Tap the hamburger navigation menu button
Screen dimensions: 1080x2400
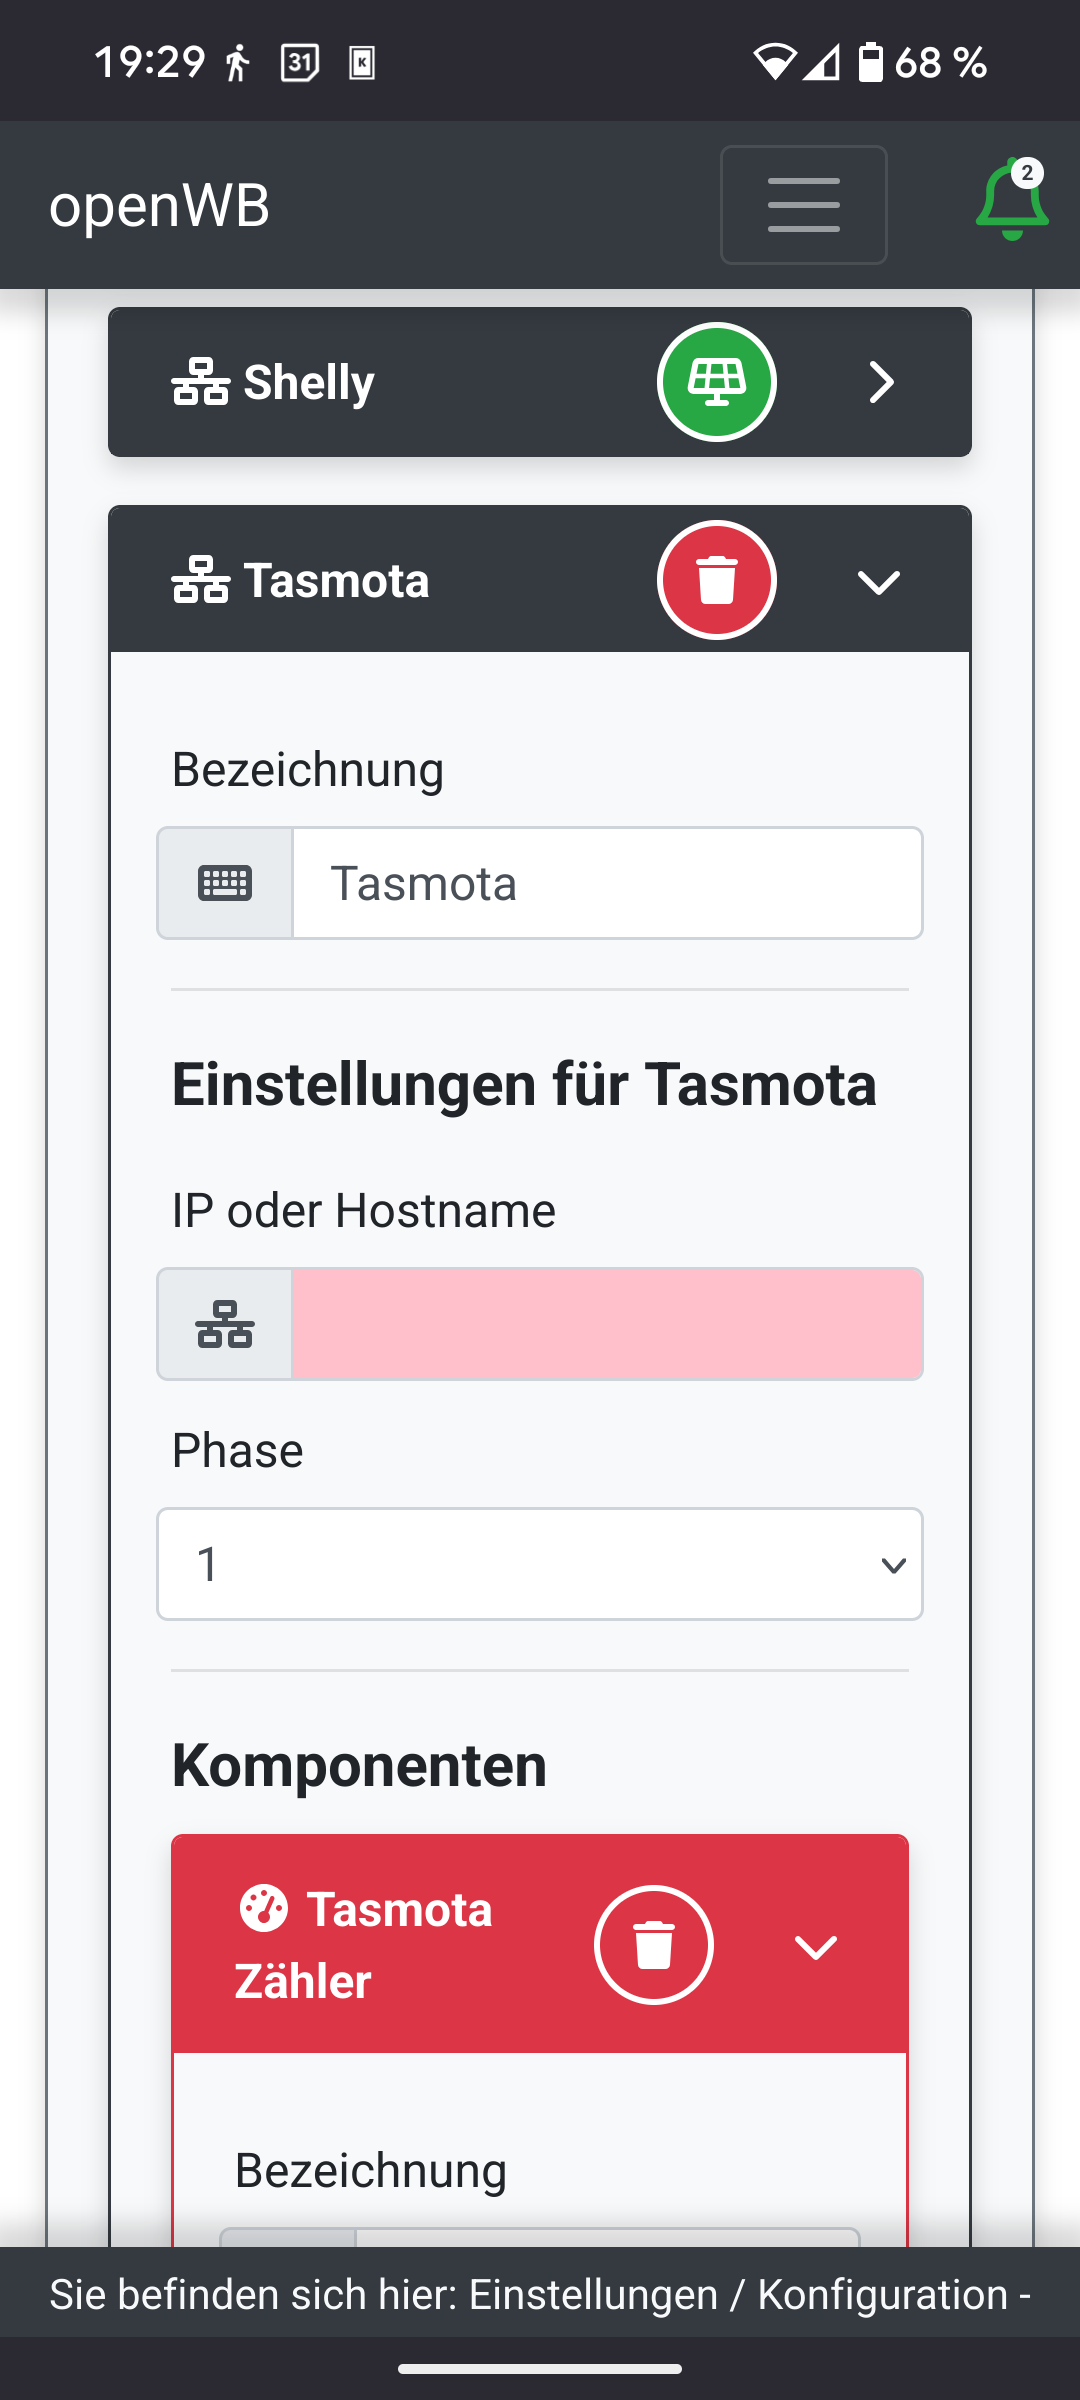803,205
